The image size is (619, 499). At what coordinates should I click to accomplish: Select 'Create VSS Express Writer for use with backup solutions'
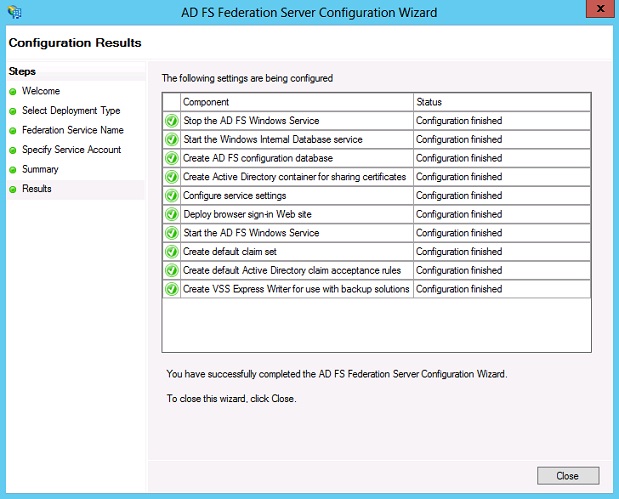(x=296, y=289)
